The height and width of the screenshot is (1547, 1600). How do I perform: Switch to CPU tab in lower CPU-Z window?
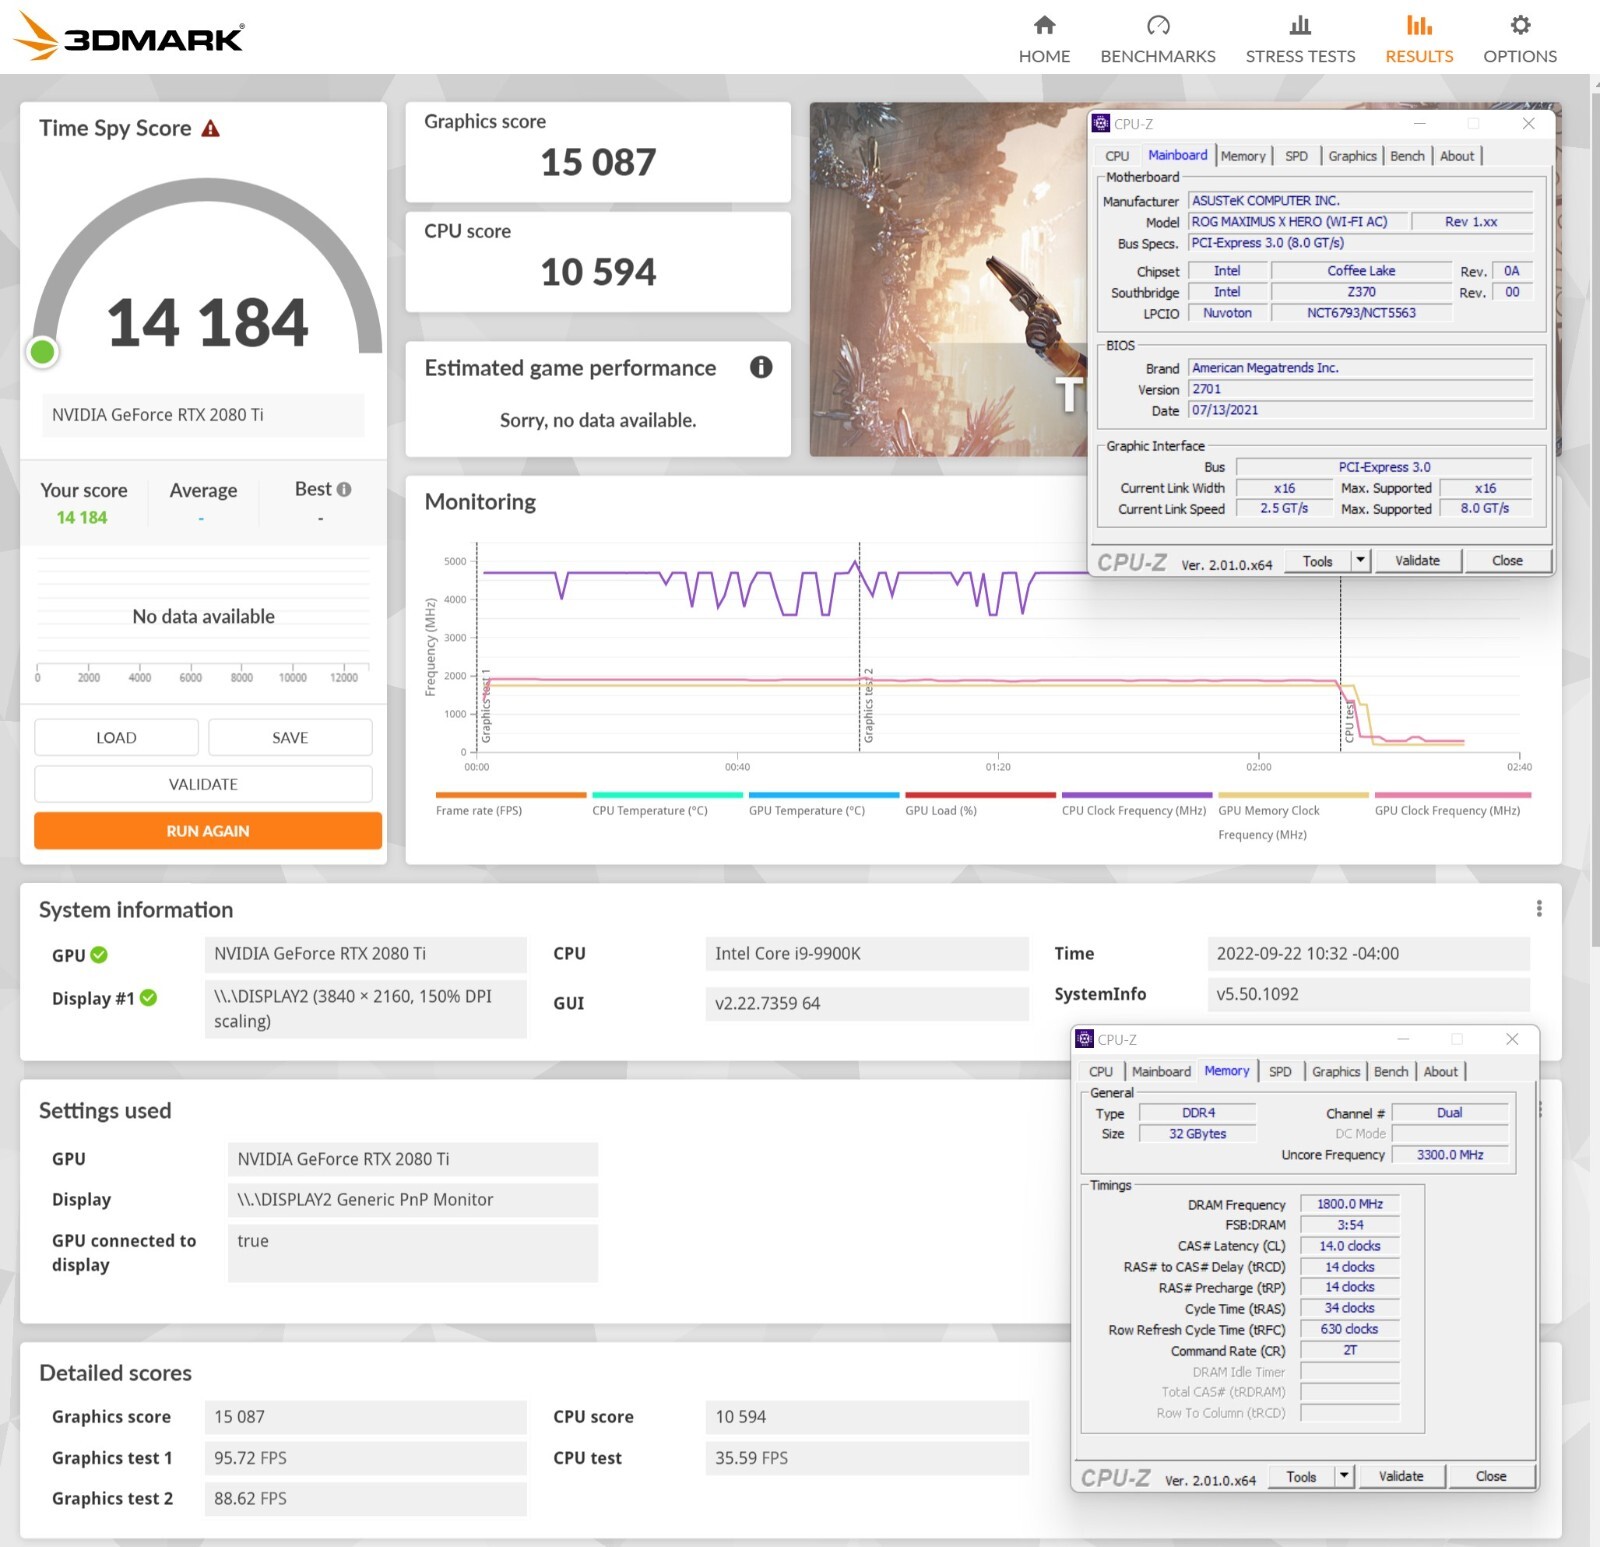tap(1101, 1071)
